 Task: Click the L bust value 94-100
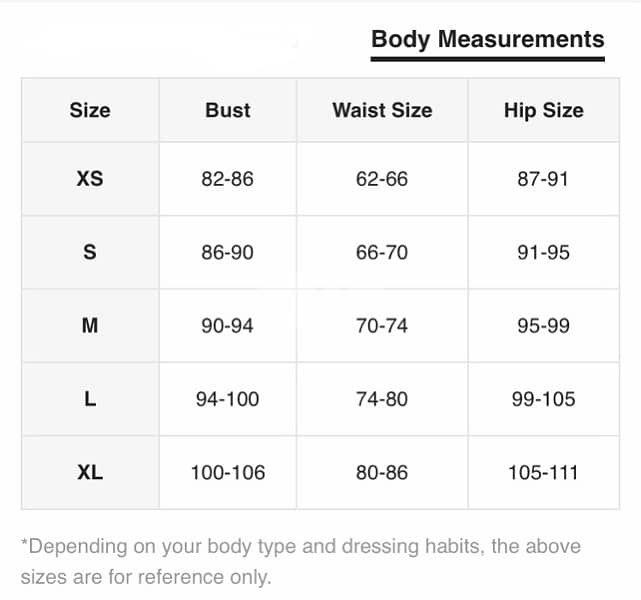227,399
